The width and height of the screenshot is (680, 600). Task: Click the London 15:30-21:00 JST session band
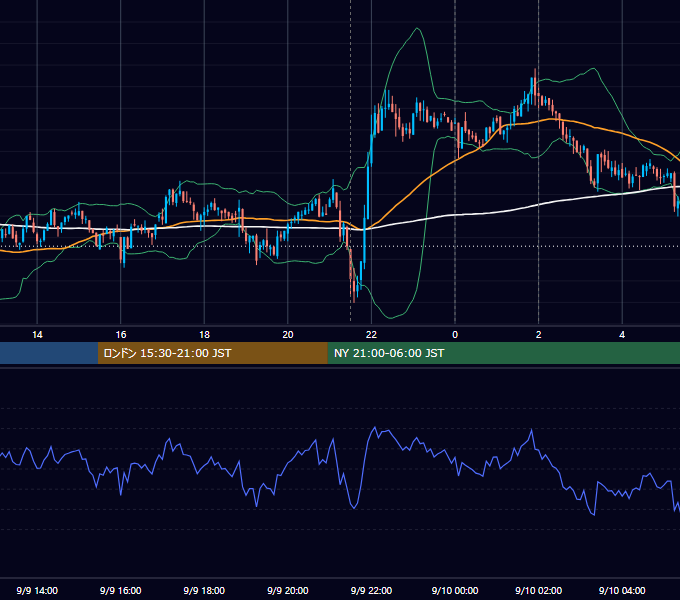(x=212, y=353)
